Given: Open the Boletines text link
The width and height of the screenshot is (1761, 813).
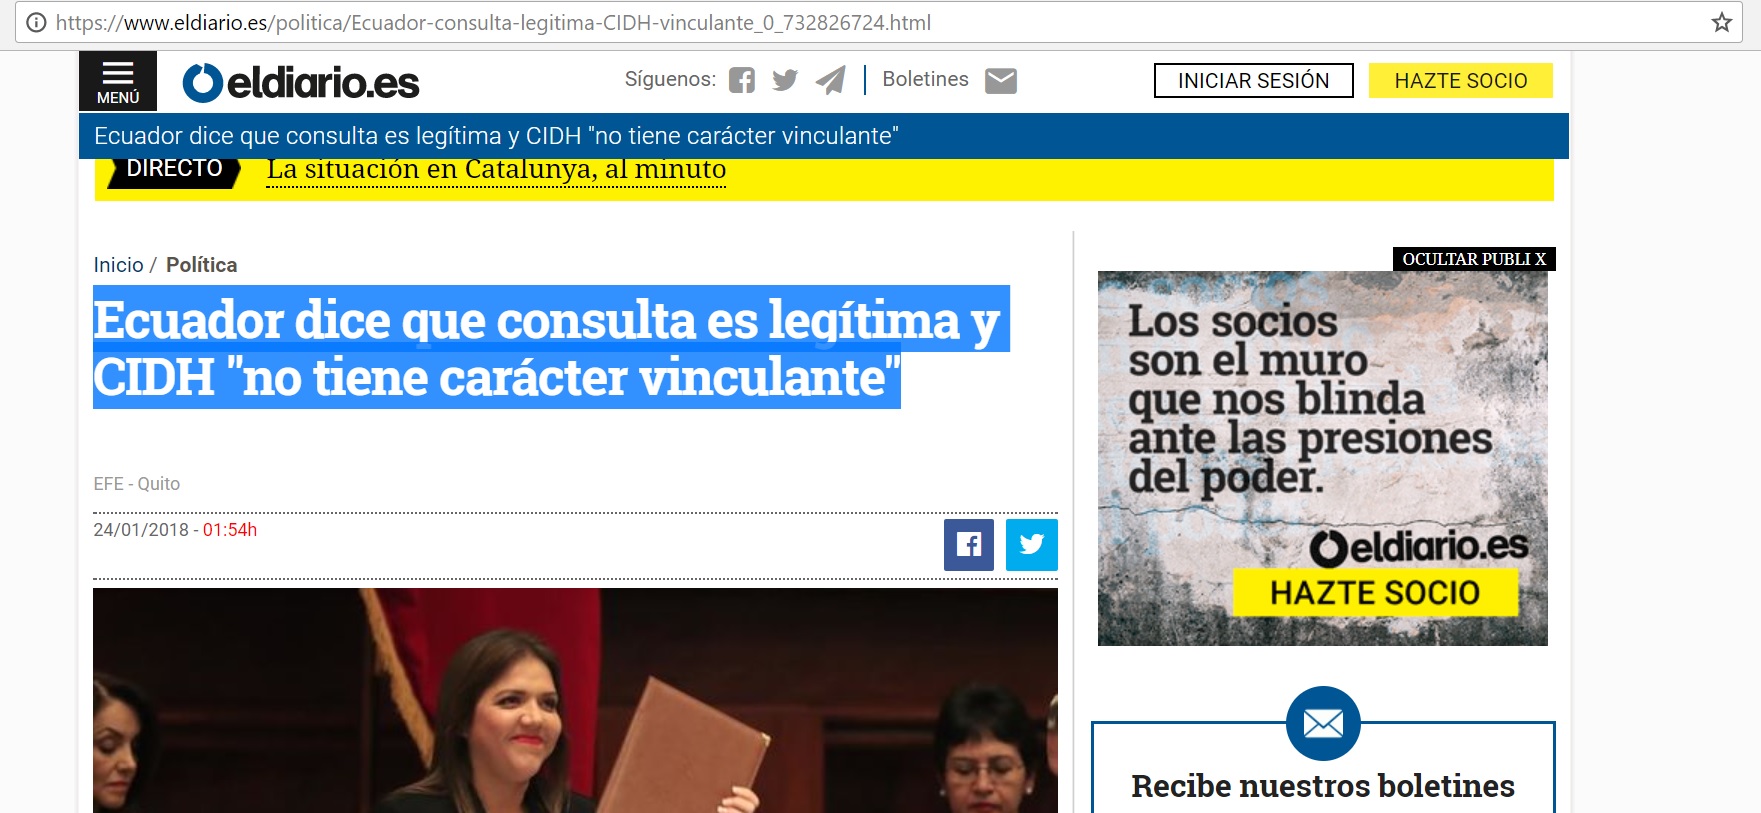Looking at the screenshot, I should point(925,79).
